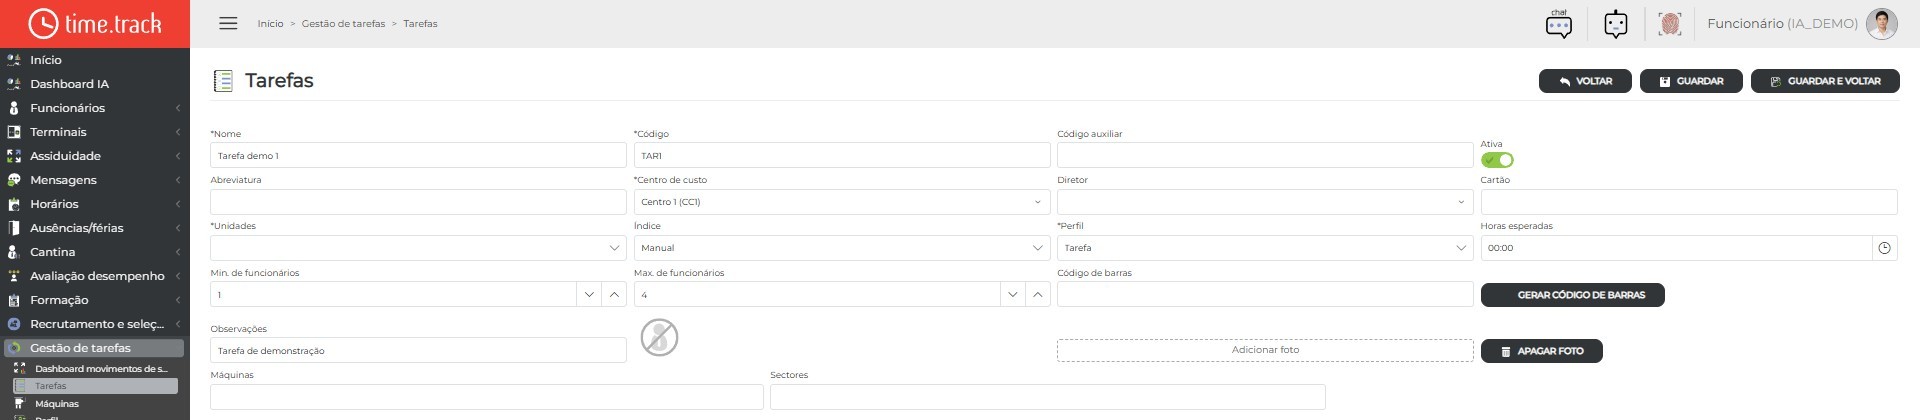Image resolution: width=1920 pixels, height=420 pixels.
Task: Focus the Nome field with Tarefa demo 1
Action: click(x=418, y=155)
